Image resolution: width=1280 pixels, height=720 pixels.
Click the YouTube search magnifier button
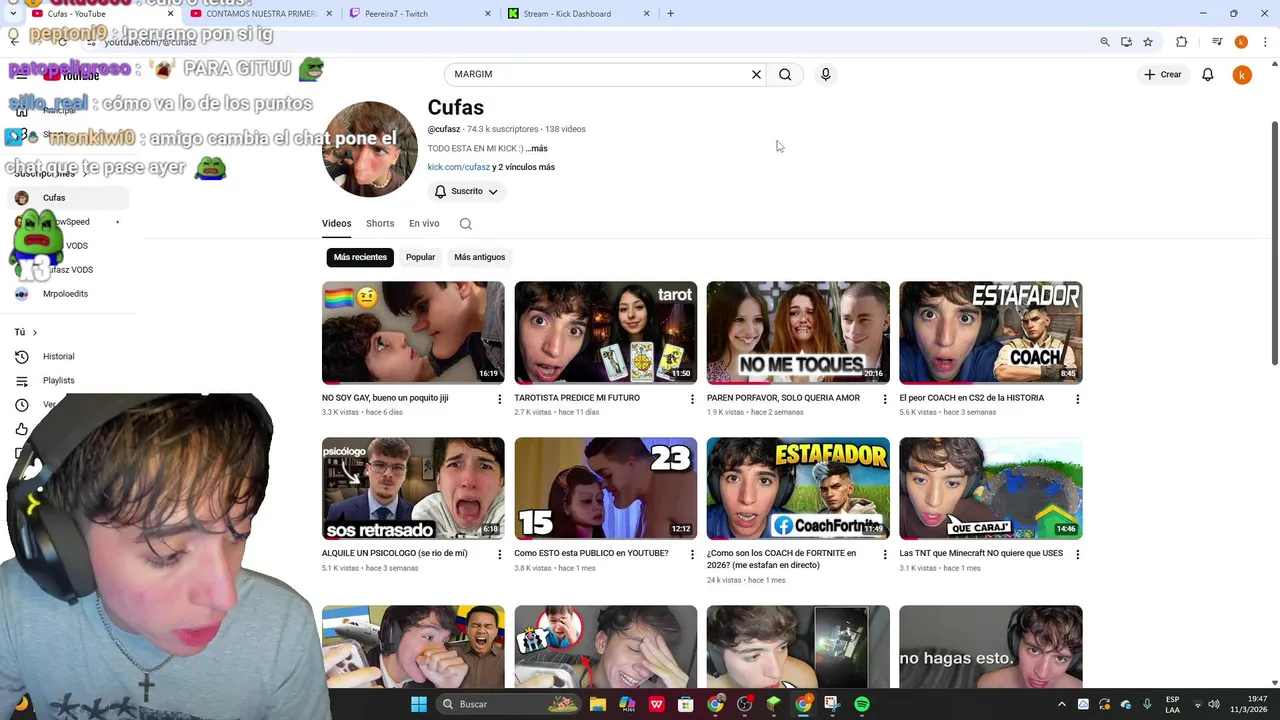[x=785, y=74]
